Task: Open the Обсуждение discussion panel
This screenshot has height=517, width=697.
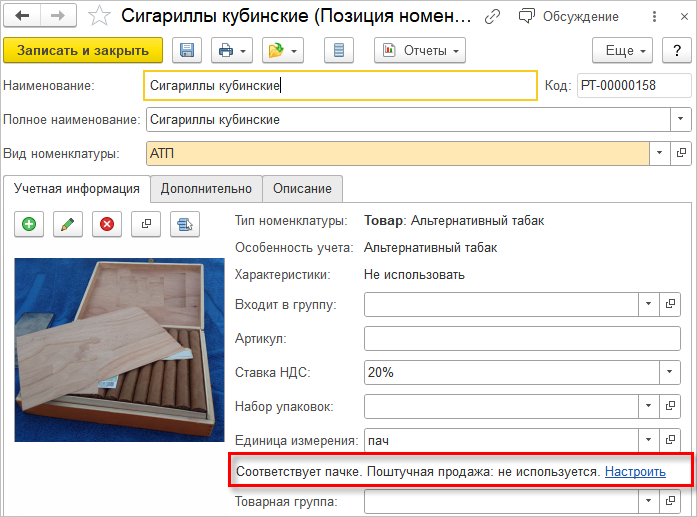Action: click(x=568, y=17)
